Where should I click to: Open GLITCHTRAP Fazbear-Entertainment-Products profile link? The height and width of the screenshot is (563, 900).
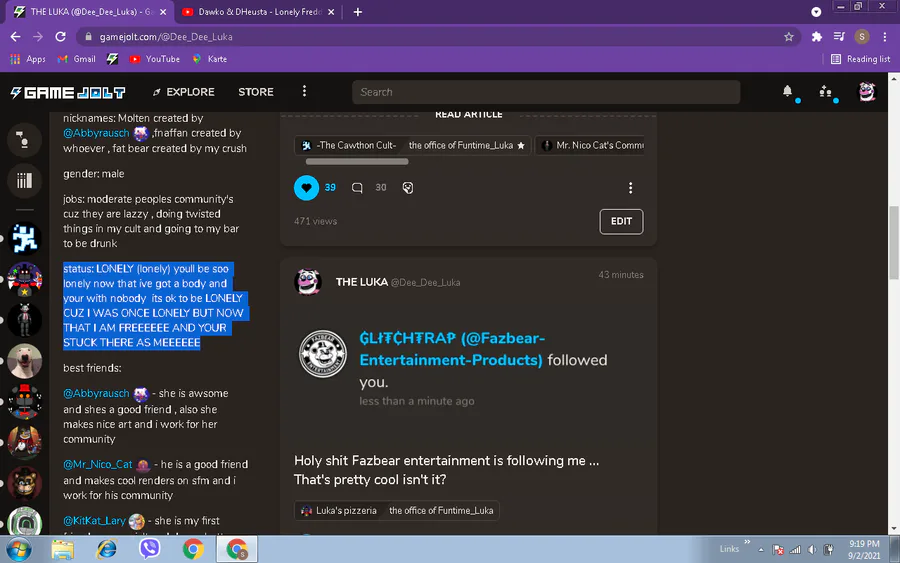tap(452, 349)
